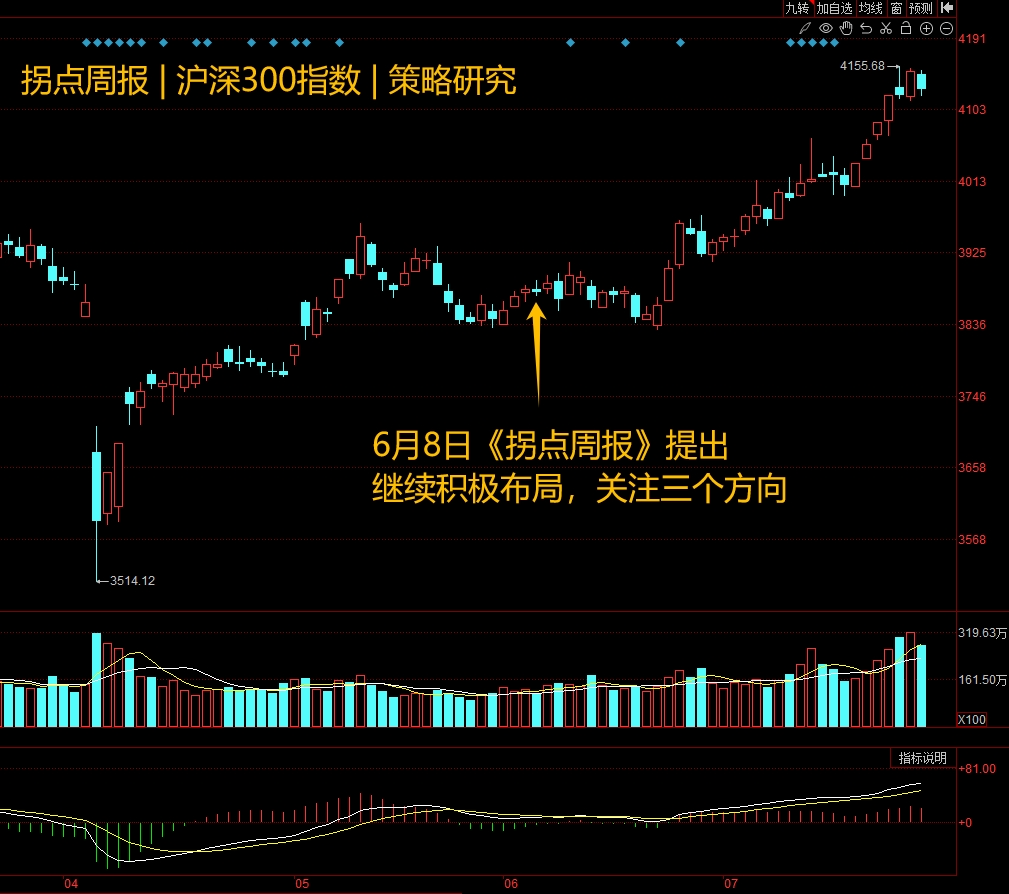Select the 4013 price axis label
Viewport: 1009px width, 894px height.
coord(972,182)
